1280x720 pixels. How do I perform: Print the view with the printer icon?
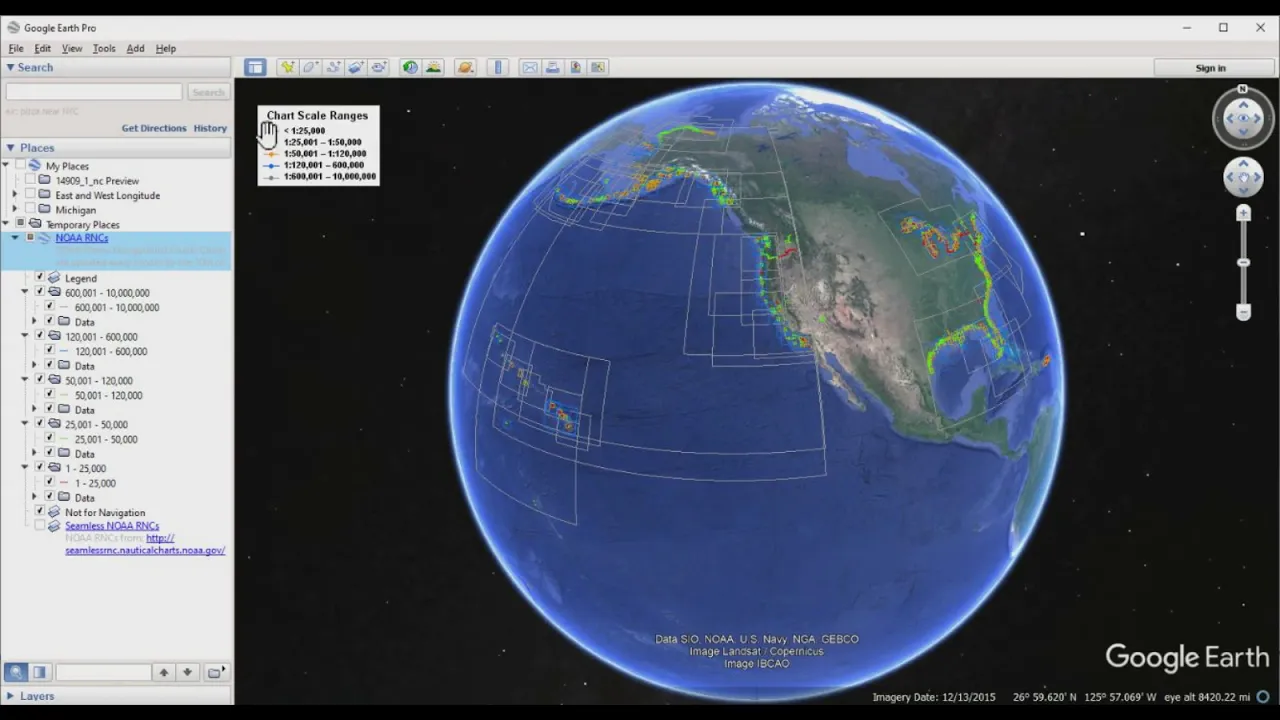(x=553, y=67)
